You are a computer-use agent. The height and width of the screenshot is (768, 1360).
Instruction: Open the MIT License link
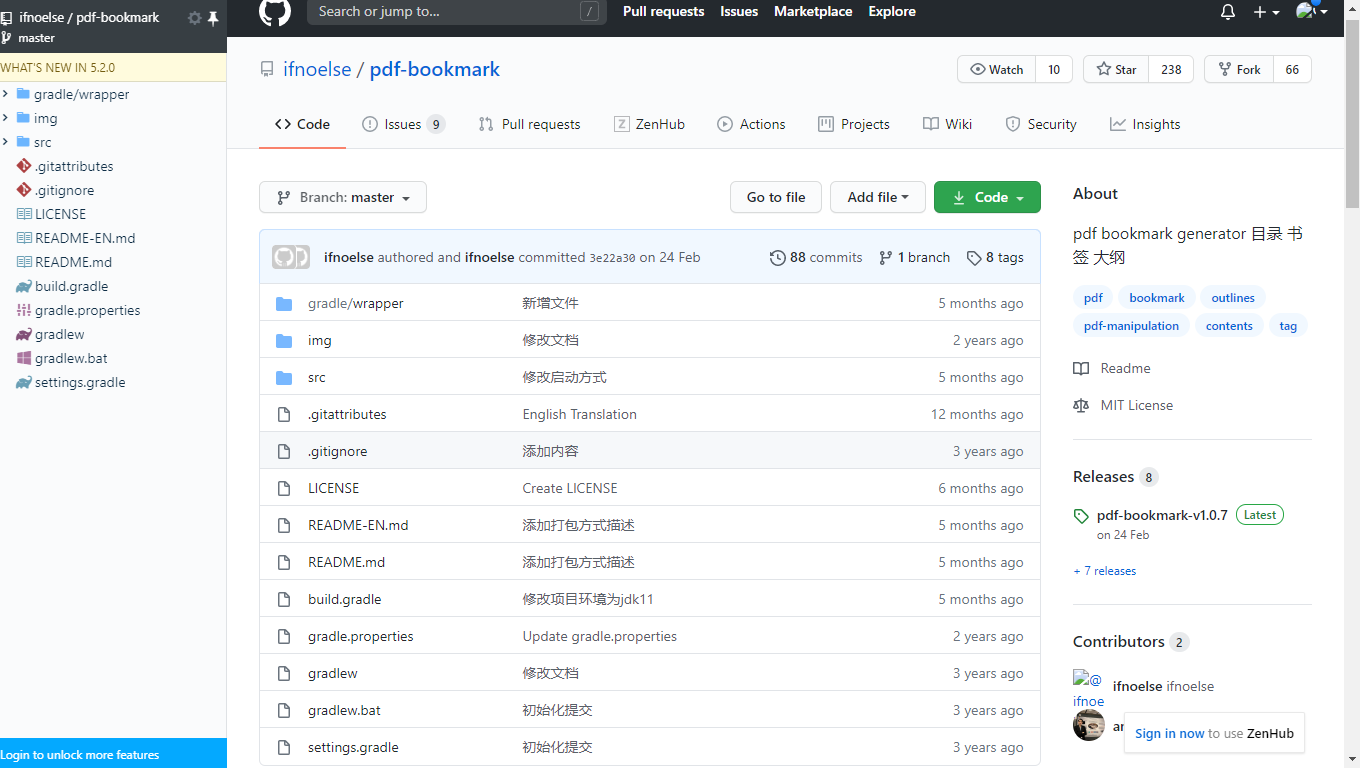click(x=1136, y=405)
